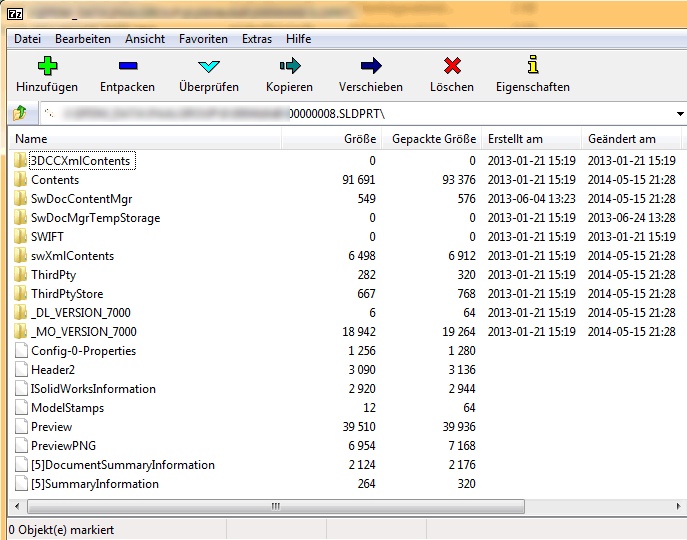Image resolution: width=687 pixels, height=540 pixels.
Task: Click modified date 2013-06-24 13:28
Action: [631, 218]
